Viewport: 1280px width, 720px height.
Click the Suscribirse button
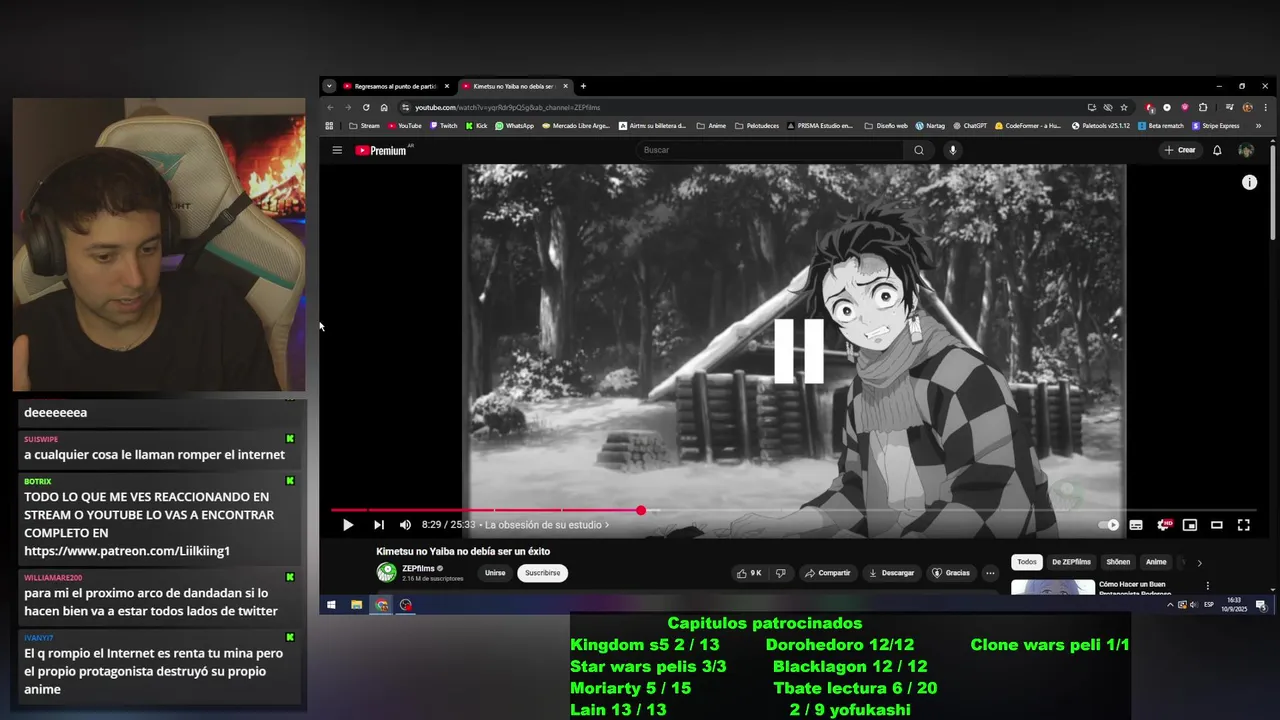pyautogui.click(x=543, y=573)
